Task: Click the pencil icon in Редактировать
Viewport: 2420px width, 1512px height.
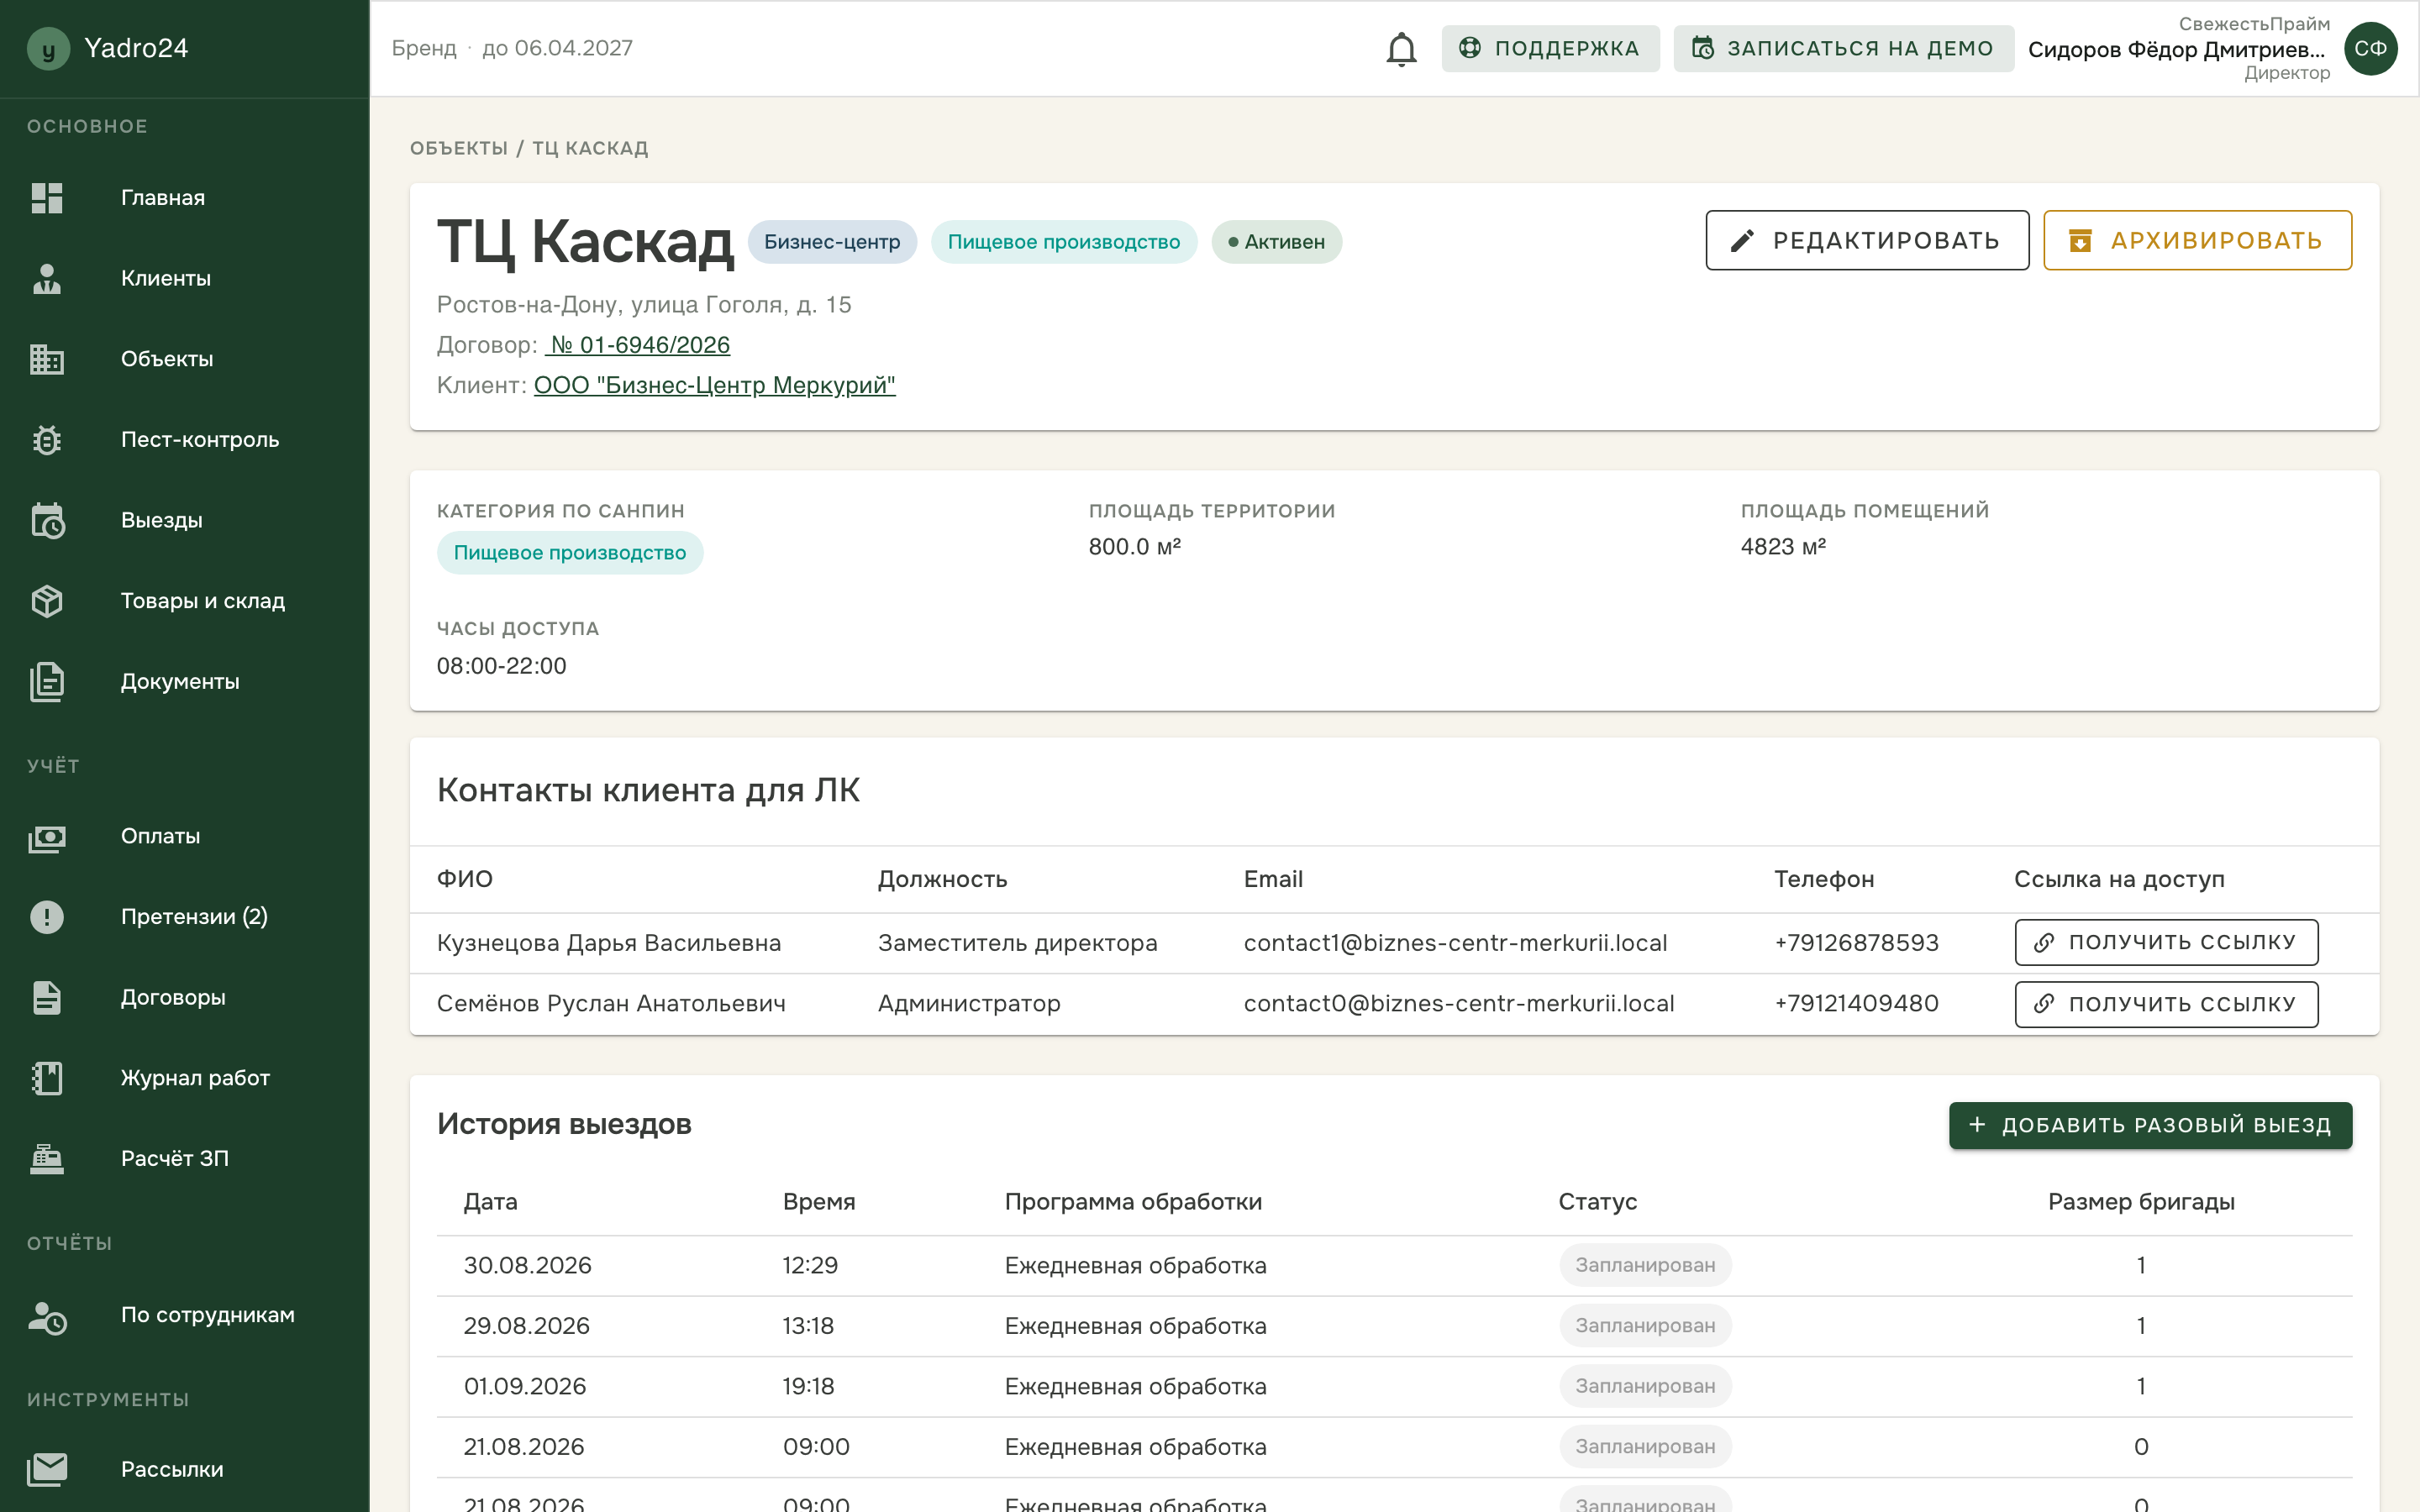Action: coord(1742,241)
